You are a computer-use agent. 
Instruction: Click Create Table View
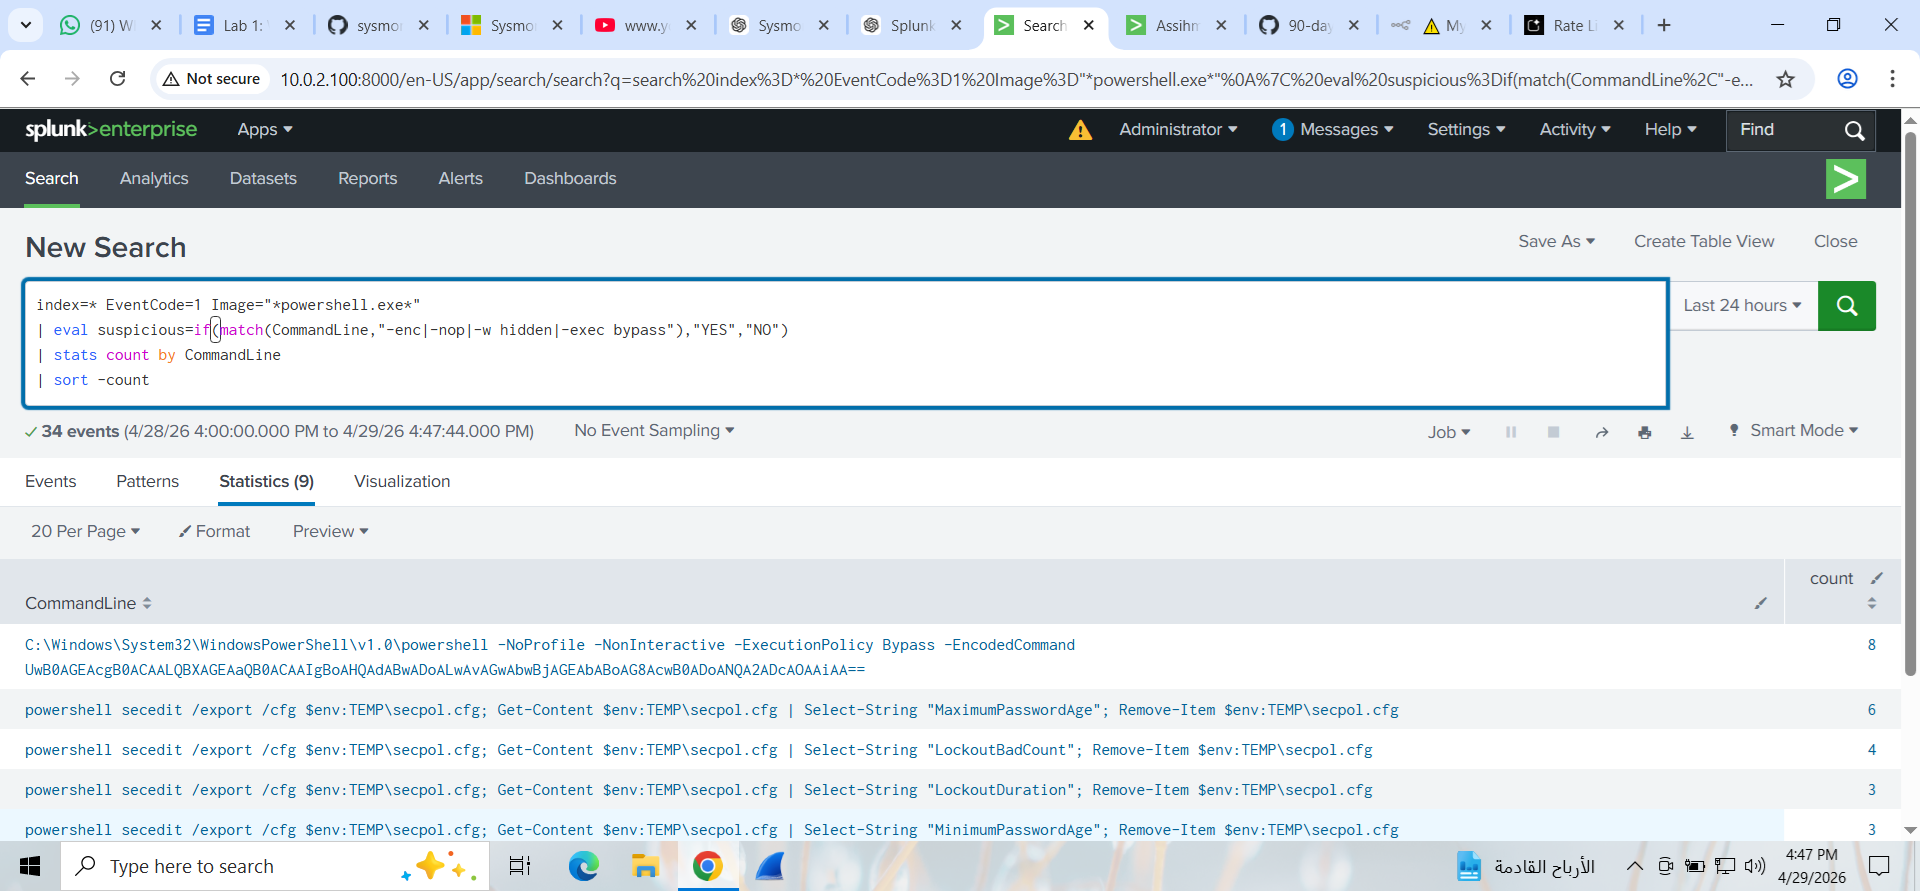click(x=1704, y=241)
